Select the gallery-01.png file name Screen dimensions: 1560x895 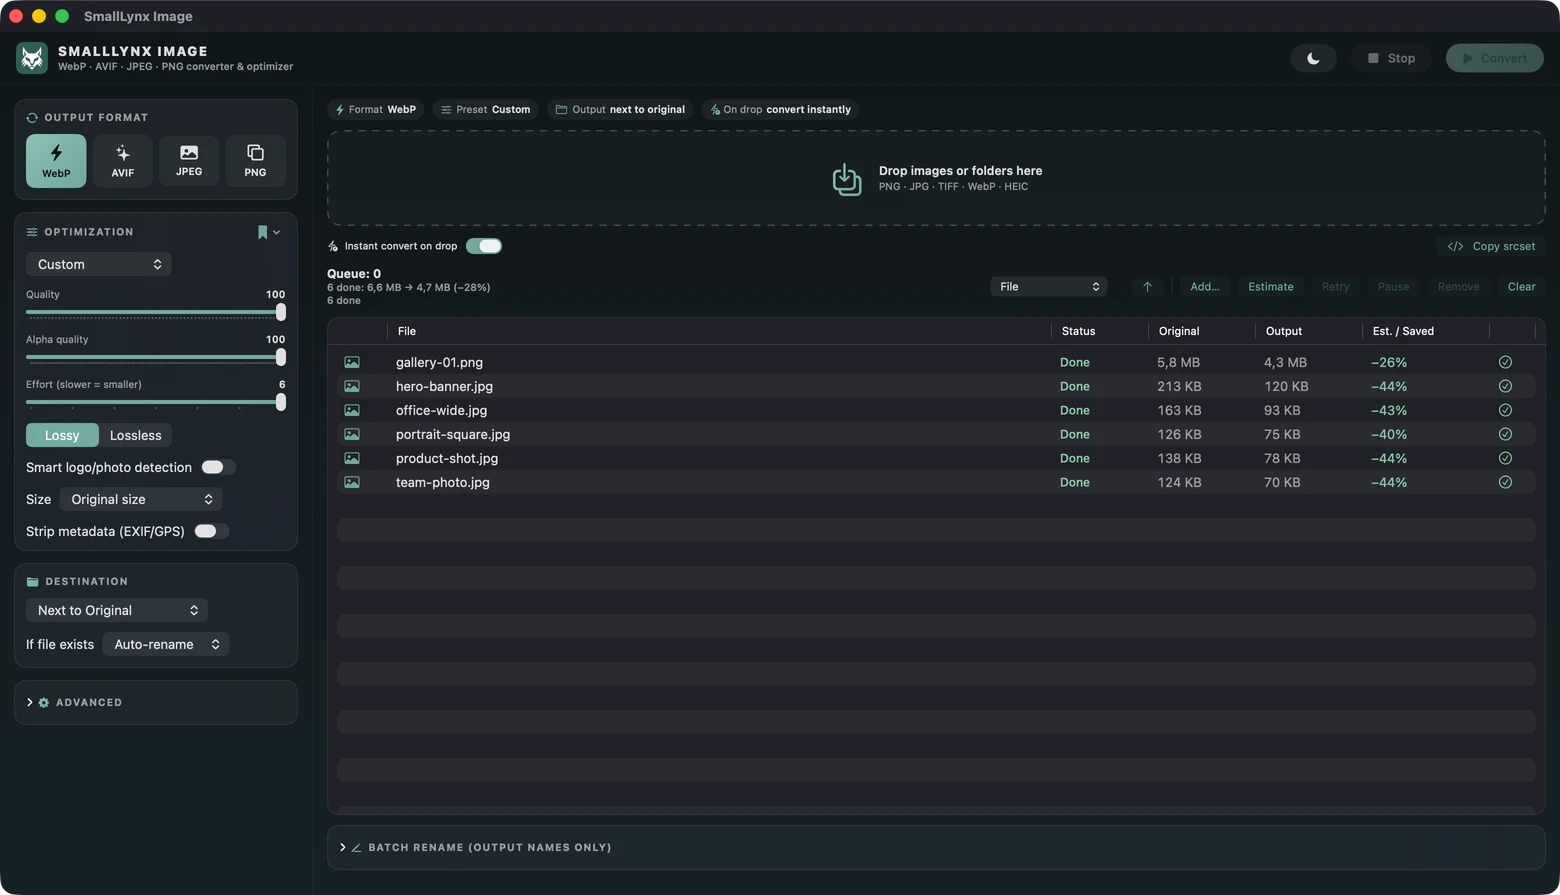click(x=439, y=362)
